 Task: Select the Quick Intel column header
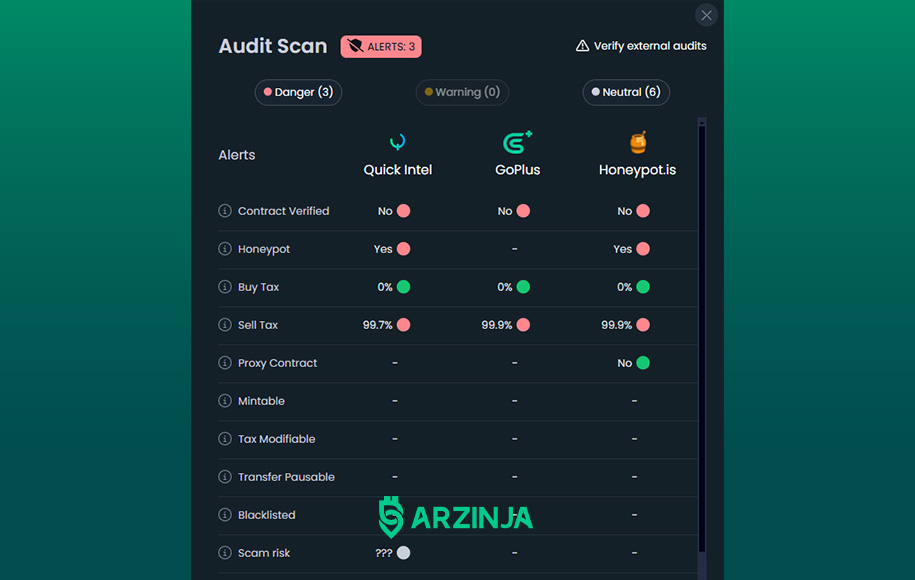pyautogui.click(x=397, y=170)
